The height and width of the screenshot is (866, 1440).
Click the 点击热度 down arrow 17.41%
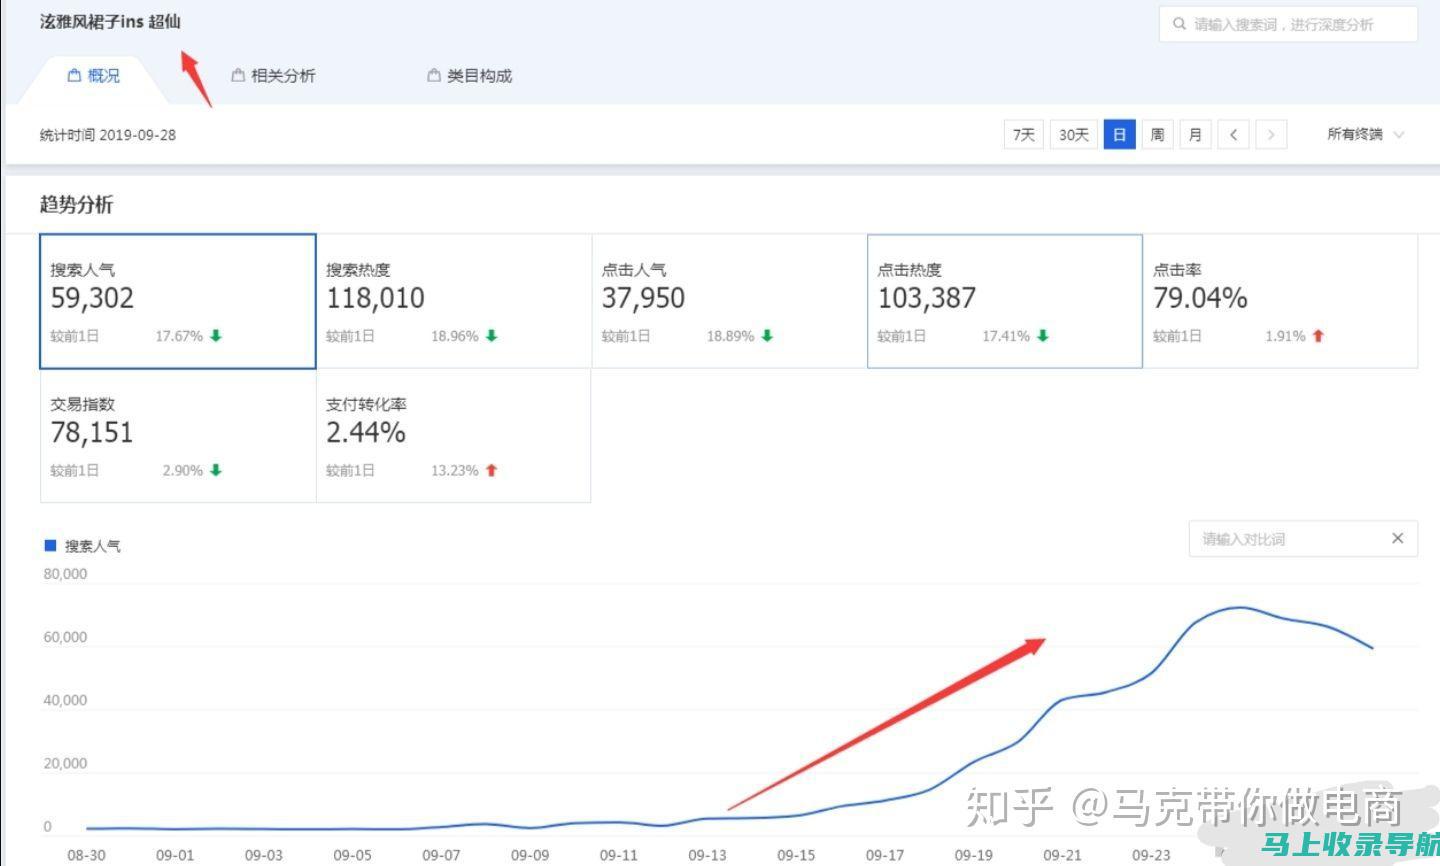point(1042,336)
